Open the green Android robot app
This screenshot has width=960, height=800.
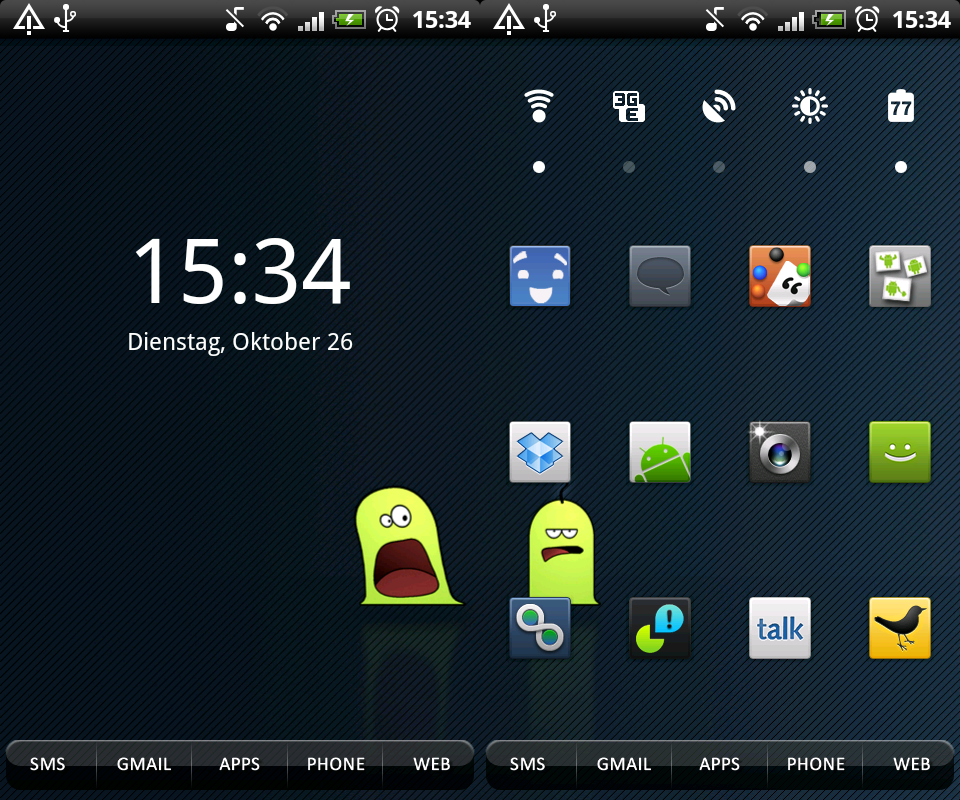pos(660,452)
